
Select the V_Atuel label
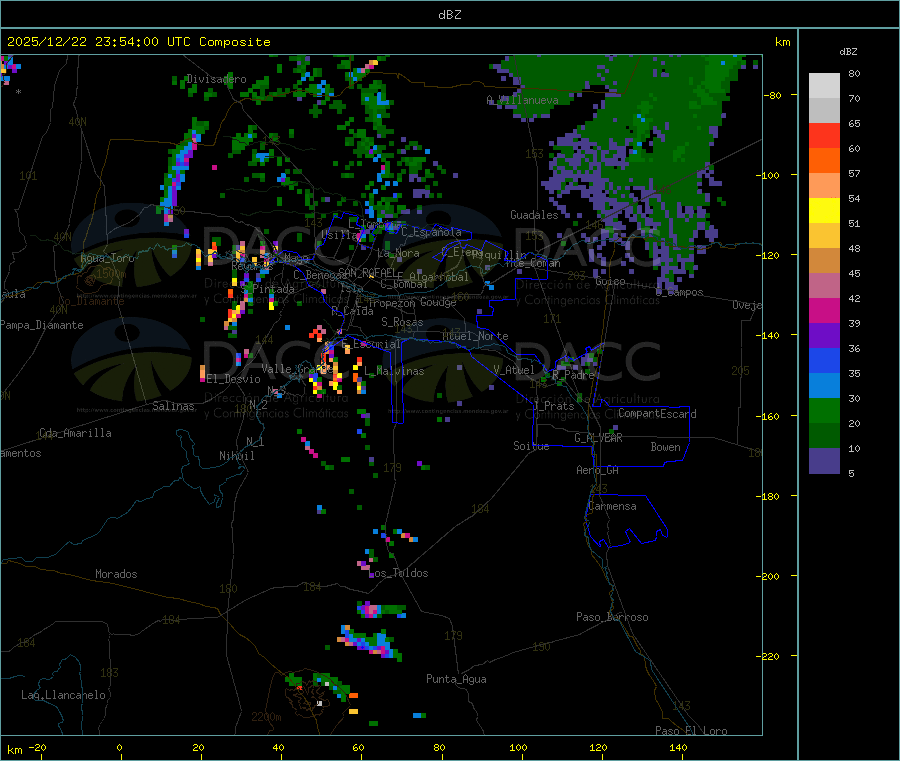pyautogui.click(x=514, y=370)
